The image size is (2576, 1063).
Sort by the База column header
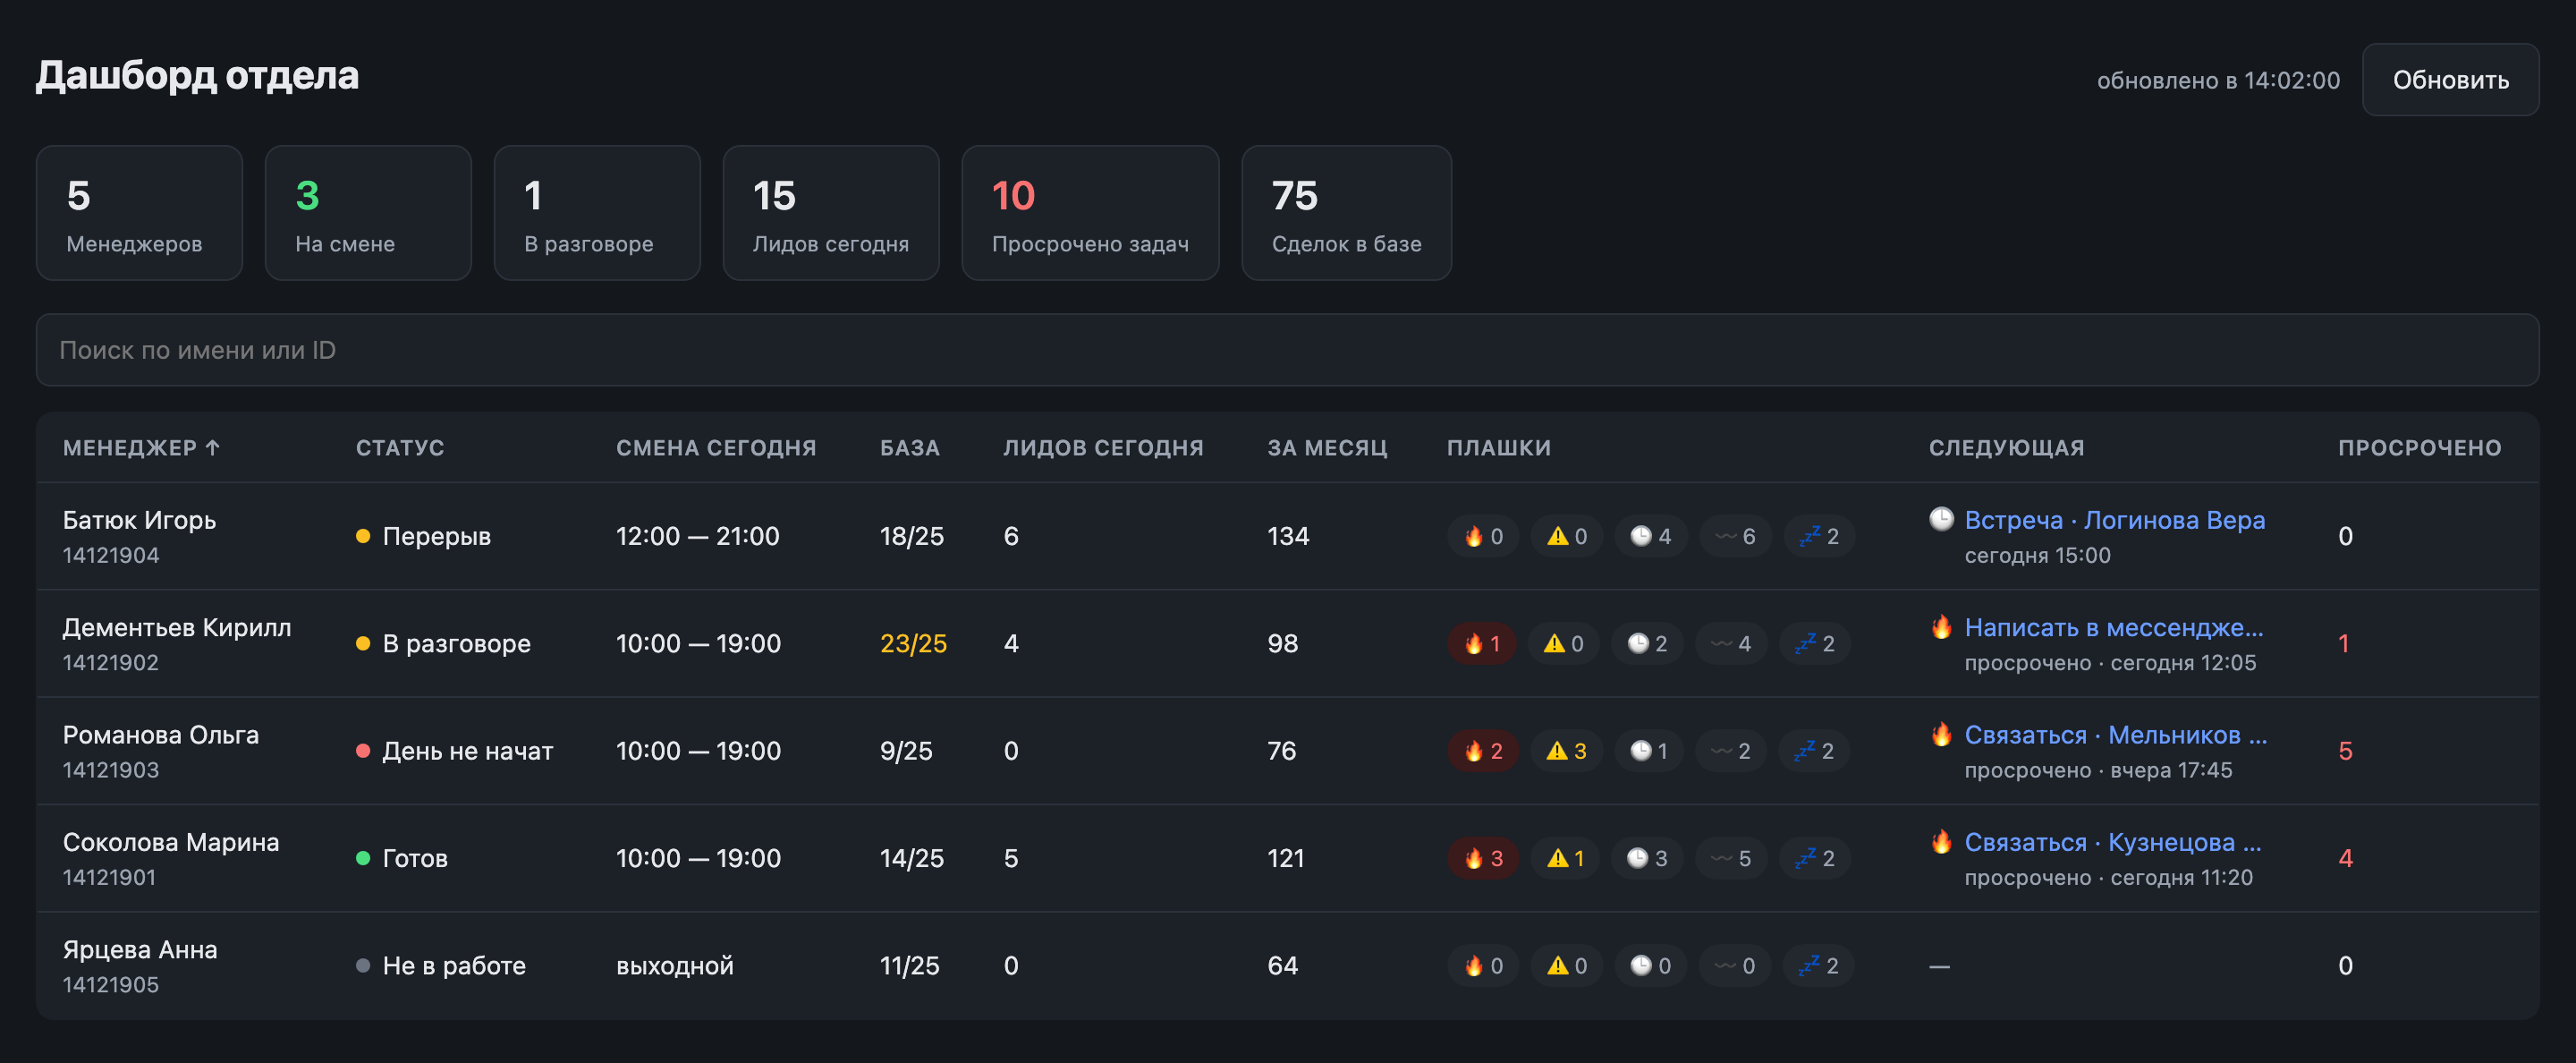pos(909,448)
